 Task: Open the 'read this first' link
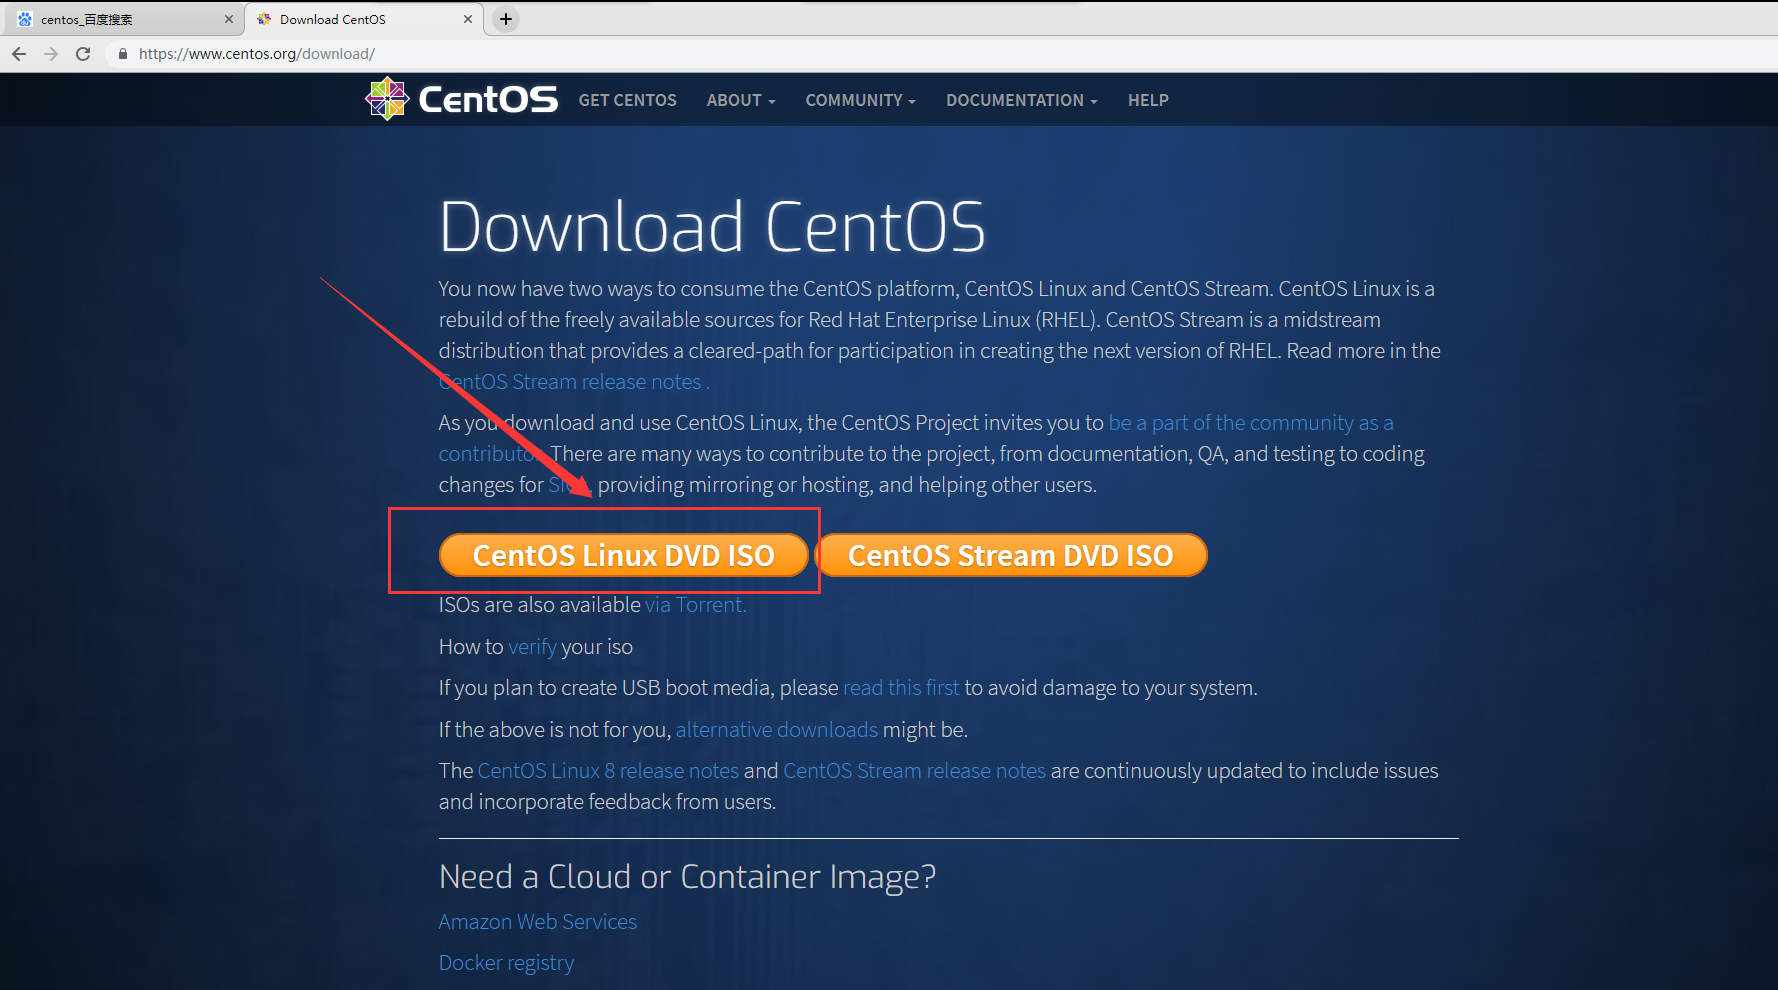tap(901, 688)
